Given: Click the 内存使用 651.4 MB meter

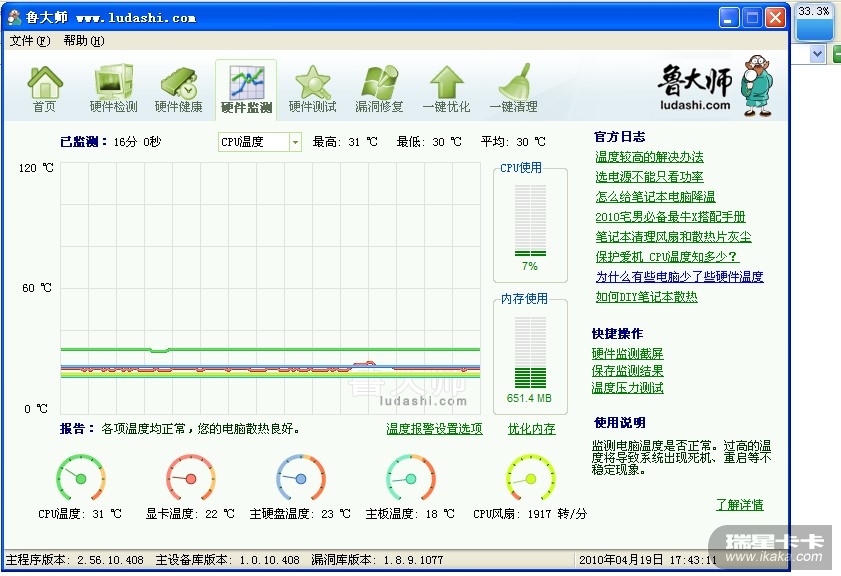Looking at the screenshot, I should [530, 357].
